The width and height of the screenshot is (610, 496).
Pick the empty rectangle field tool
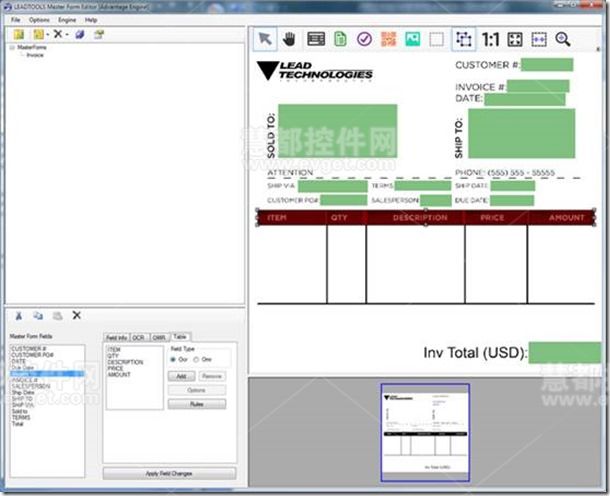click(x=436, y=39)
